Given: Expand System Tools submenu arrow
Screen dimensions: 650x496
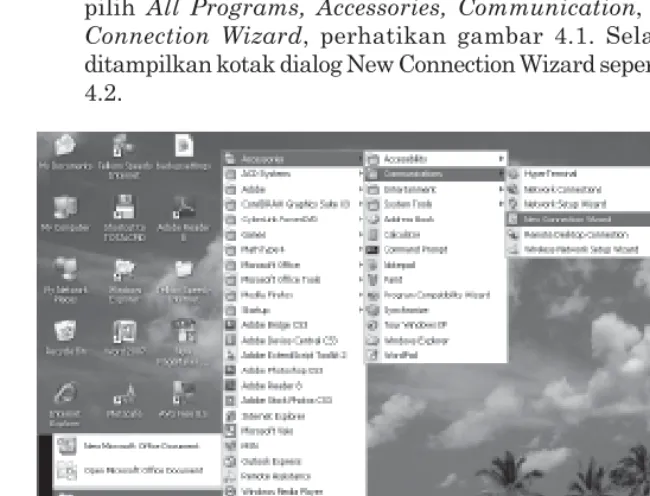Looking at the screenshot, I should point(501,204).
